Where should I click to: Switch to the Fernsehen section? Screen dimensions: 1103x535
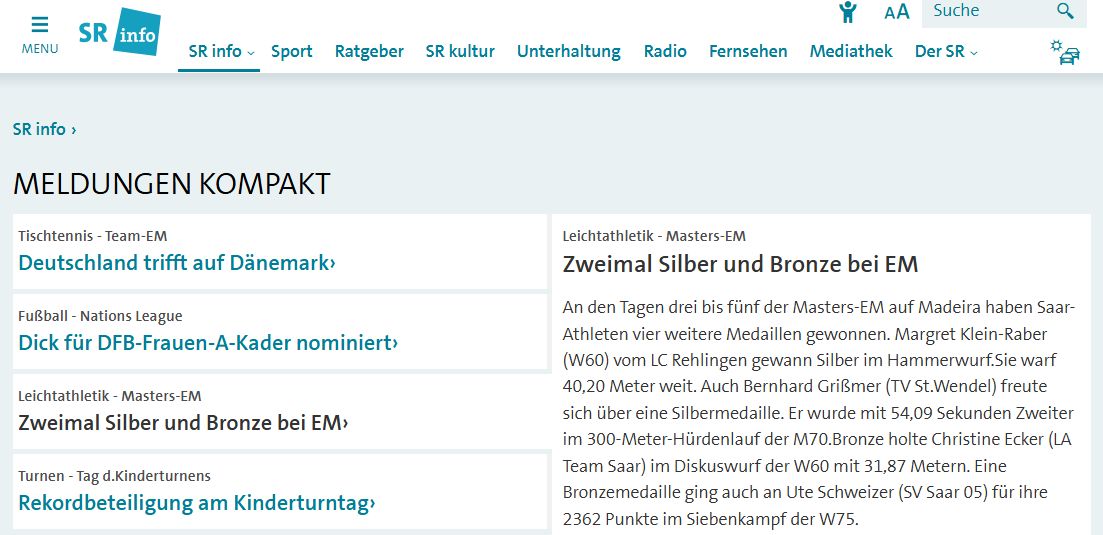(x=748, y=51)
